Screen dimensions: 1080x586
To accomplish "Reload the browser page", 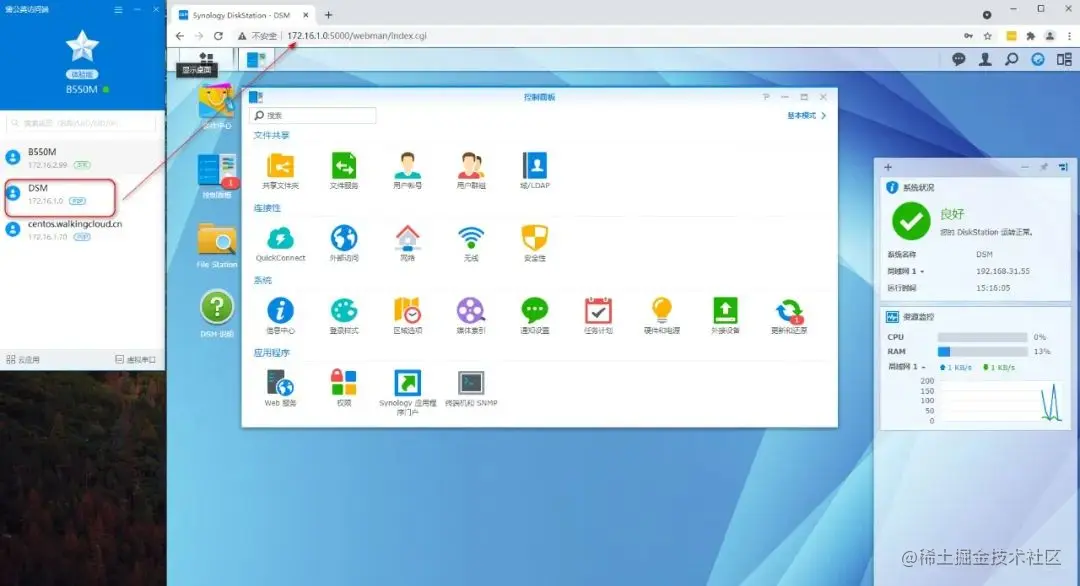I will (x=218, y=36).
